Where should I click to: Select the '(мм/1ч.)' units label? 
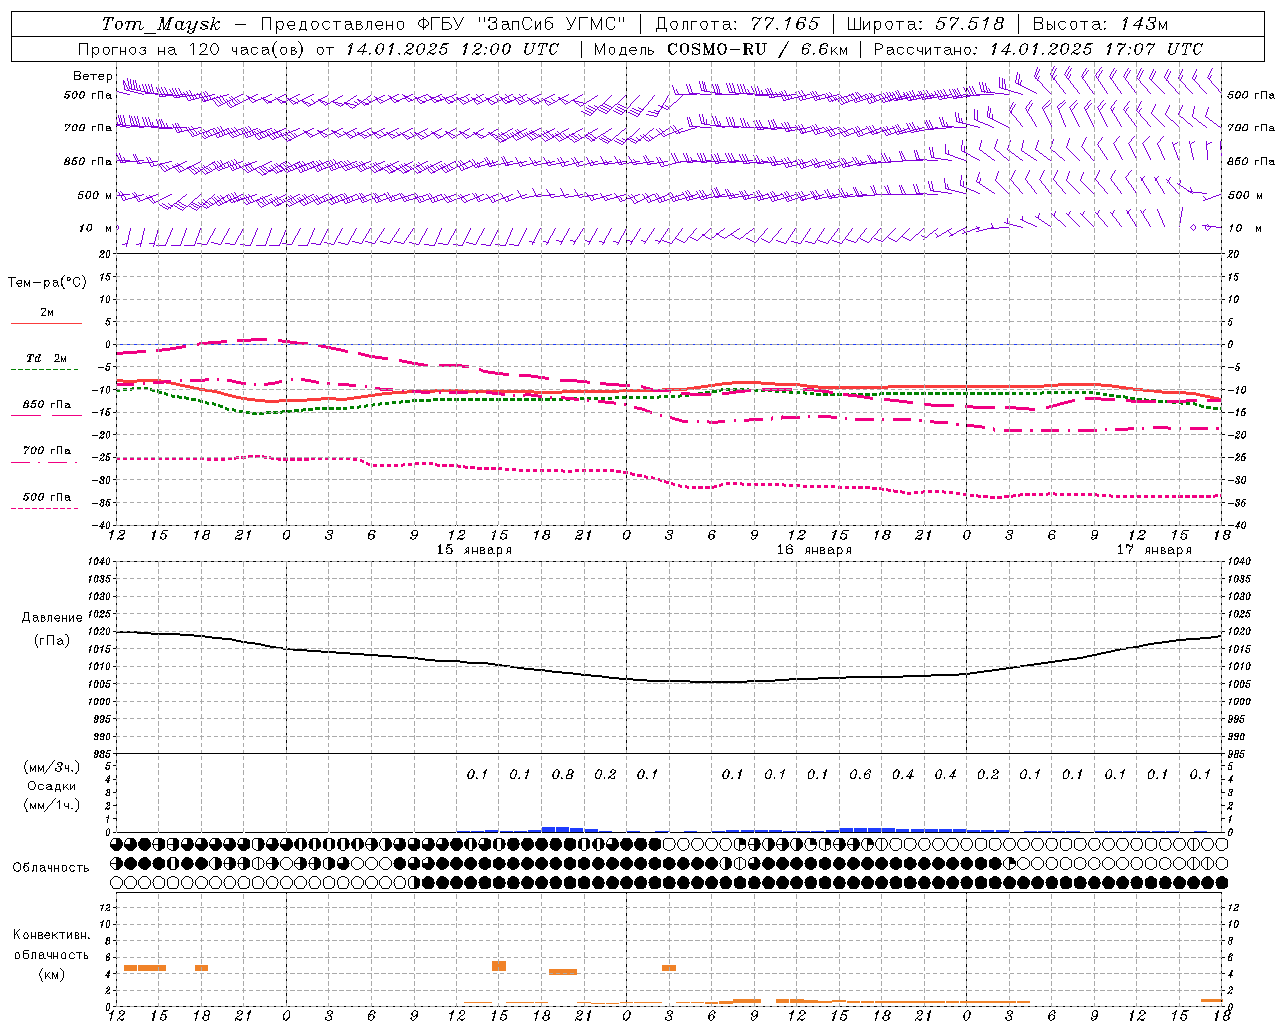coord(52,805)
